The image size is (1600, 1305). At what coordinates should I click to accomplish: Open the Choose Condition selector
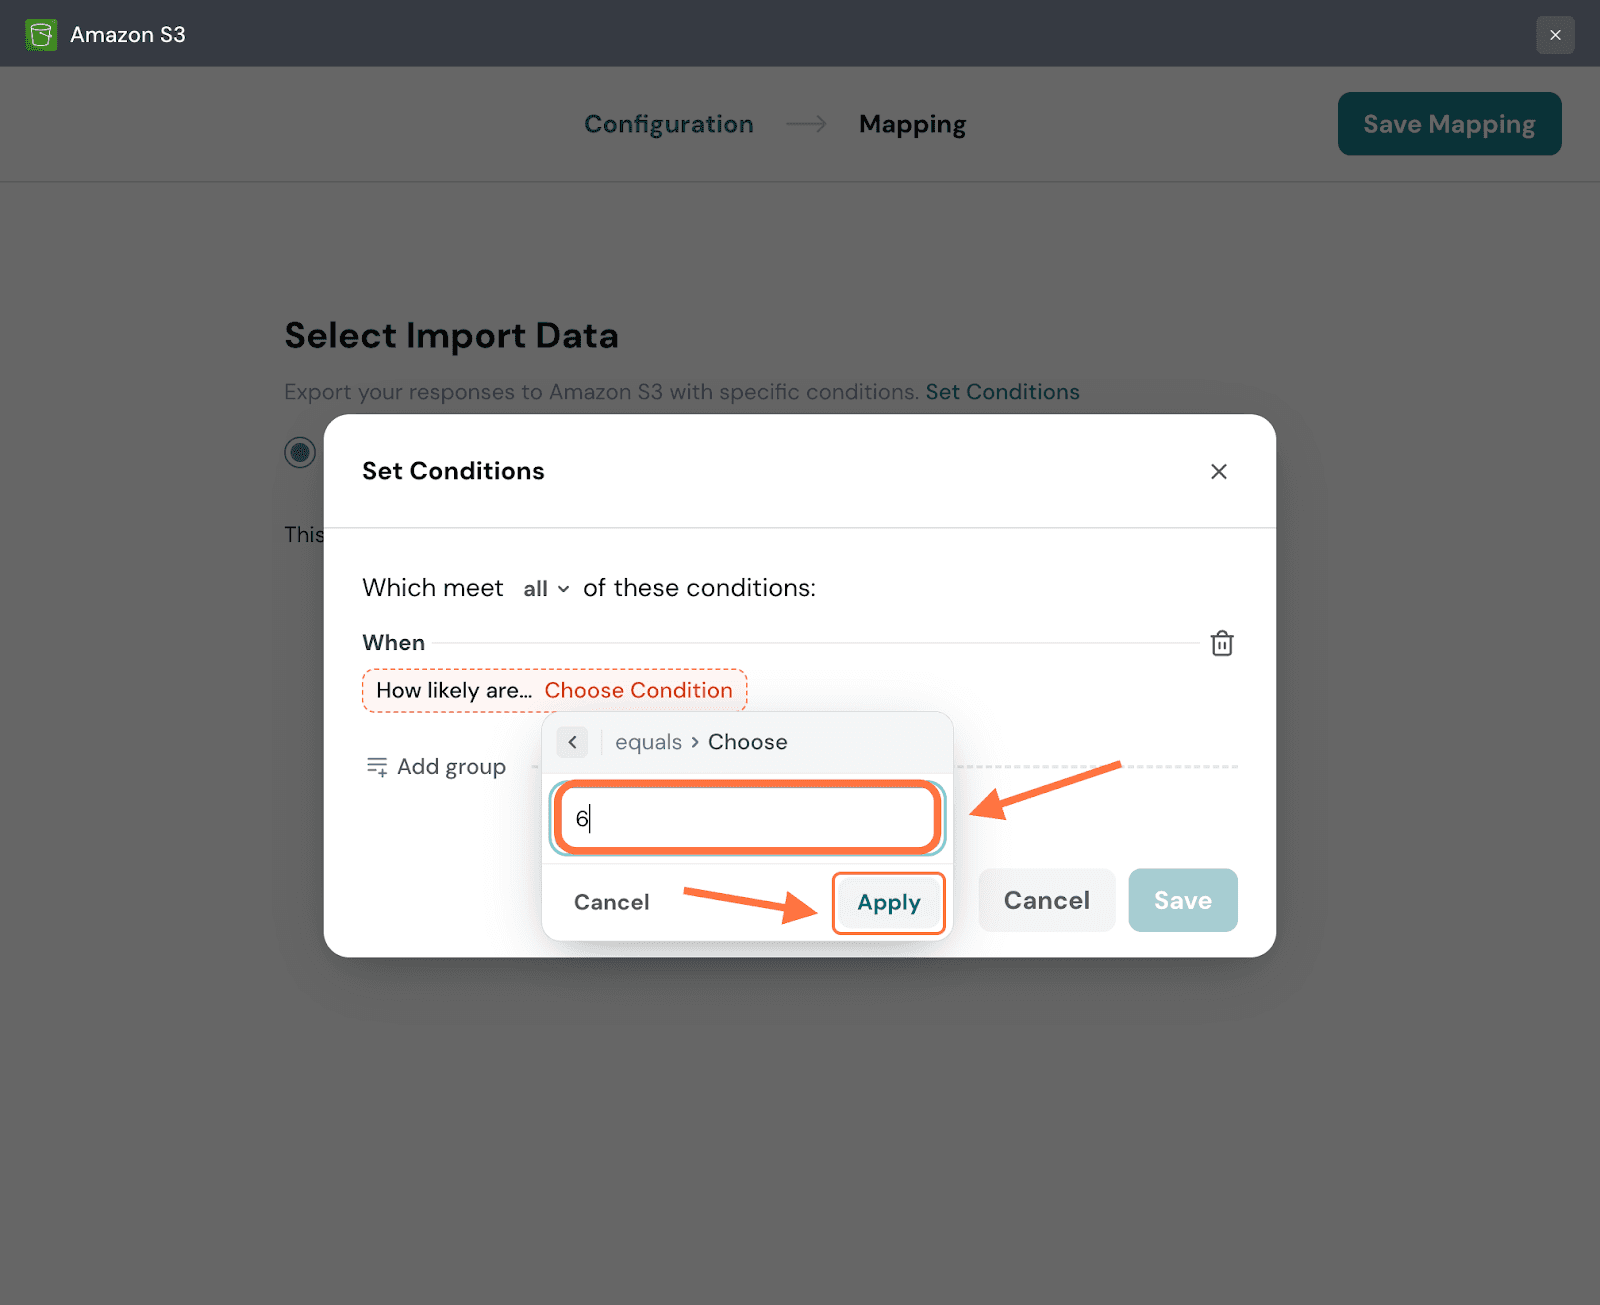(638, 690)
